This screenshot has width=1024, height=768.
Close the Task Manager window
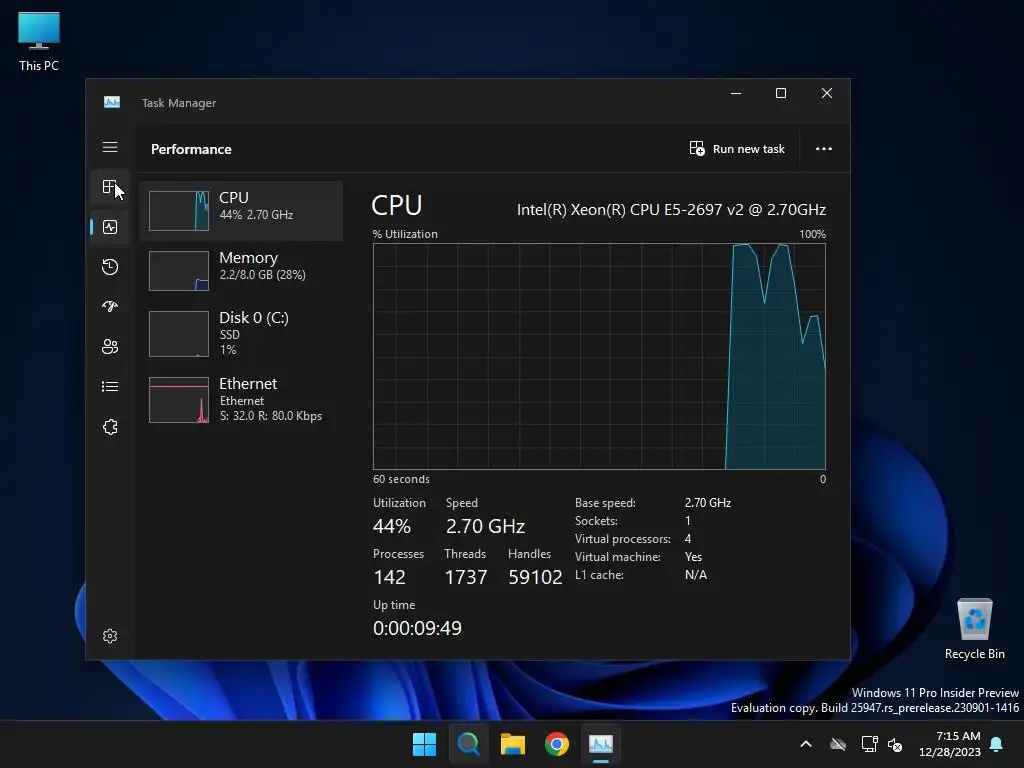[827, 93]
